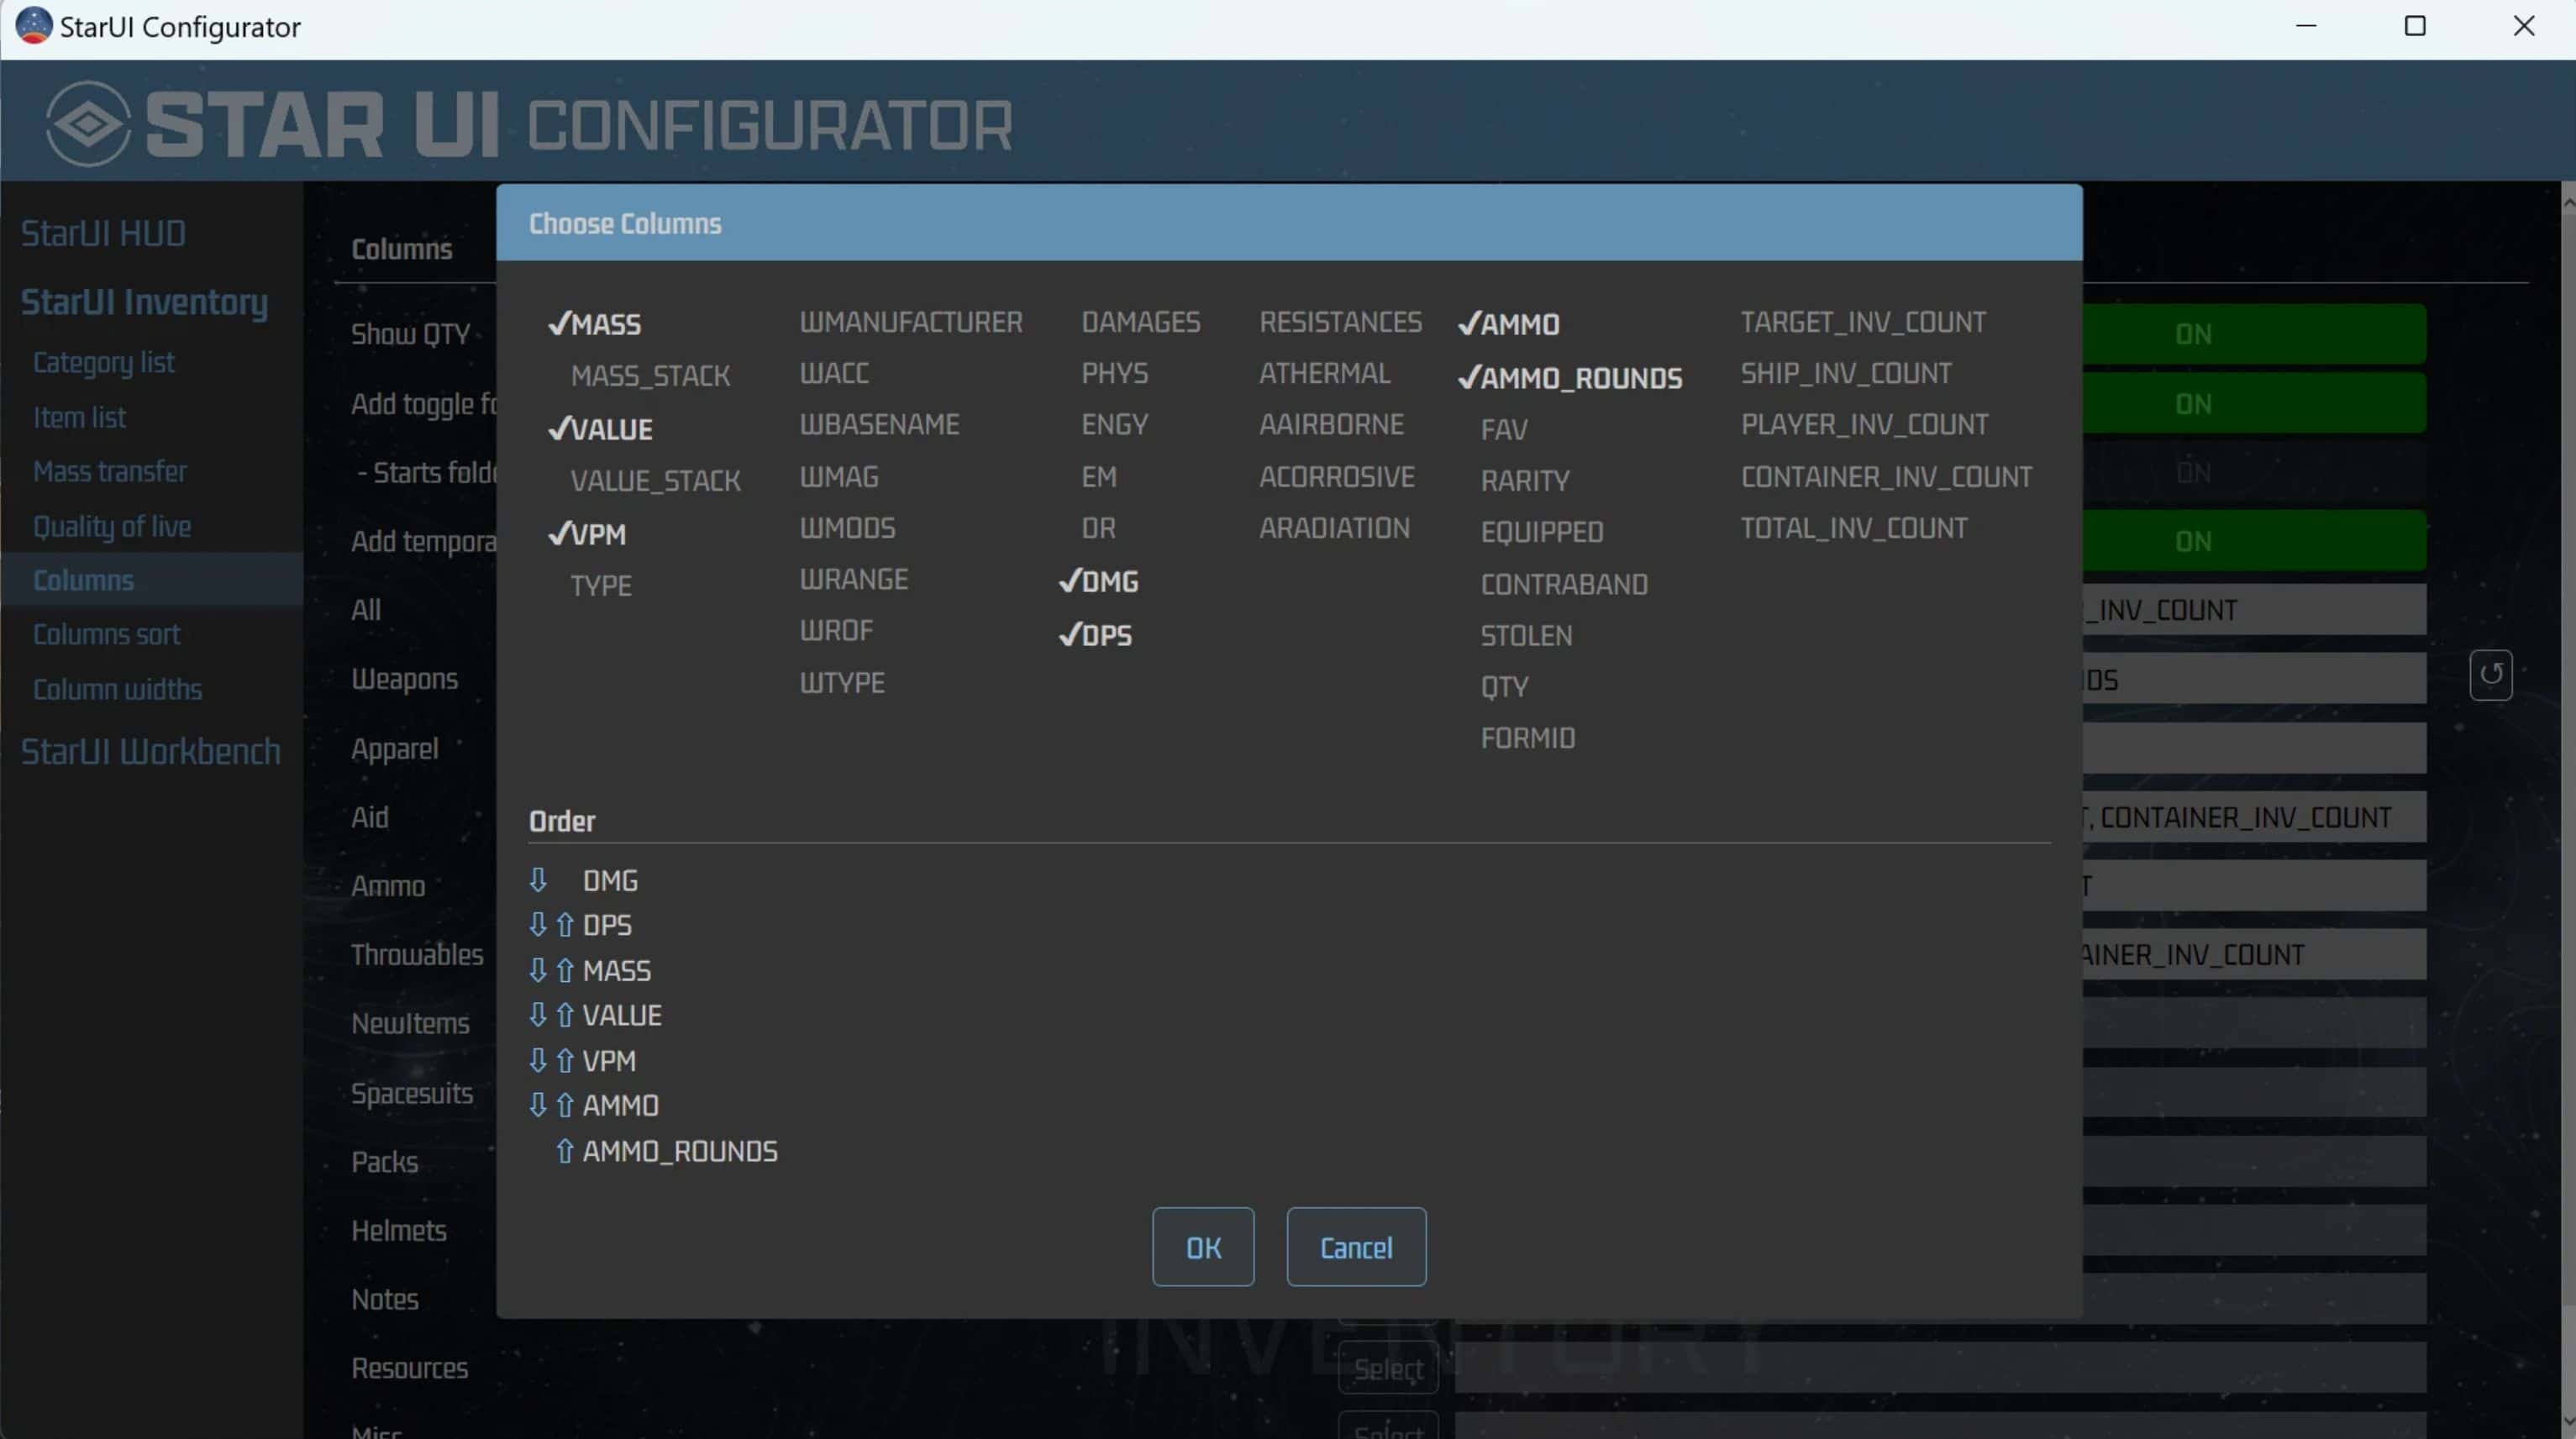2576x1439 pixels.
Task: Click the up arrow next to DPS
Action: tap(565, 925)
